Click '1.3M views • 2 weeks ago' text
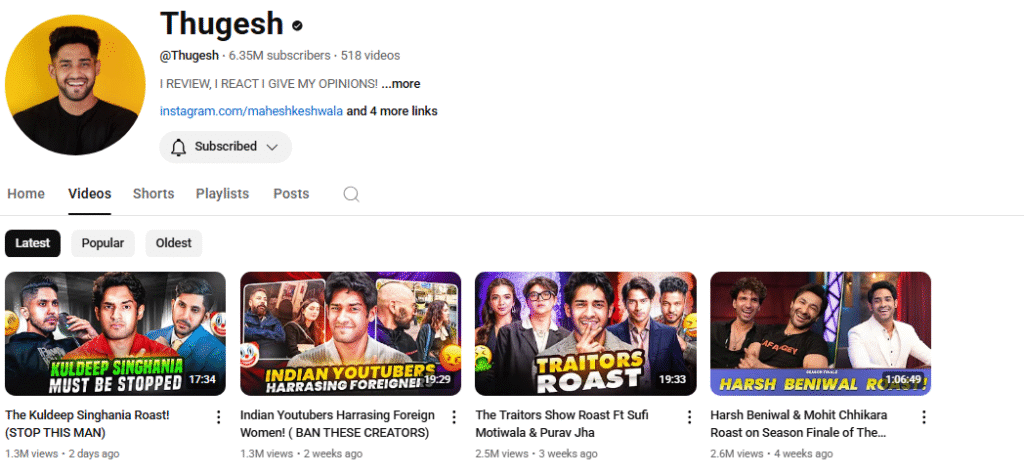Image resolution: width=1024 pixels, height=475 pixels. pos(301,453)
